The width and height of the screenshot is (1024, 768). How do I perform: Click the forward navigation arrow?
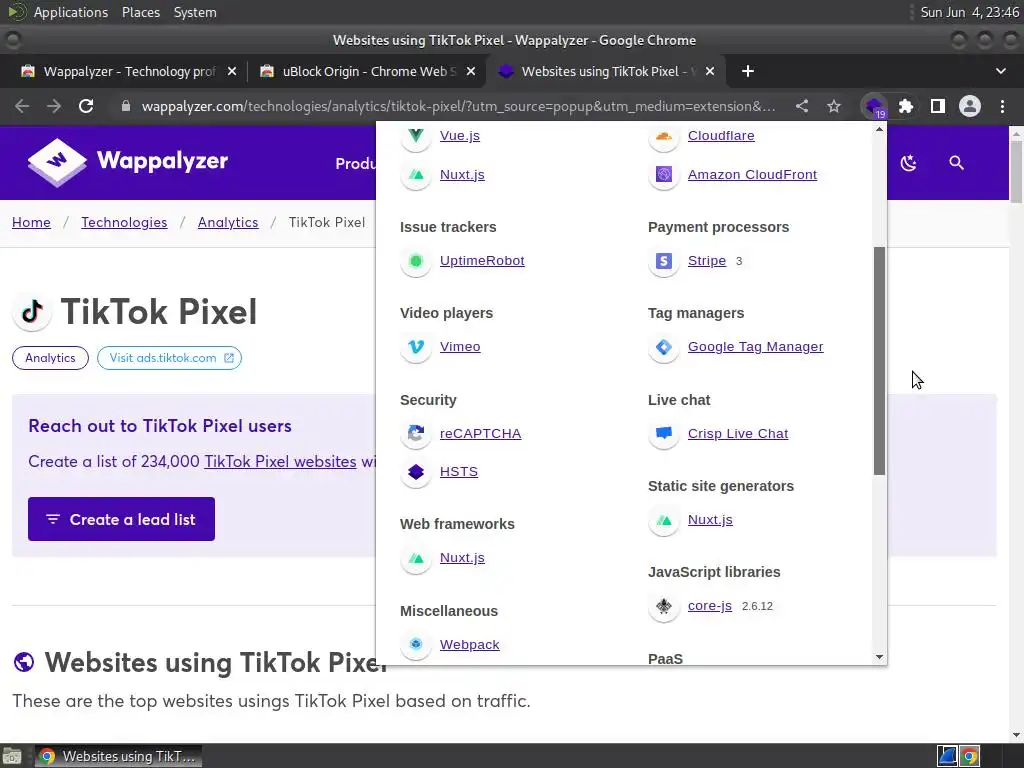click(x=54, y=106)
